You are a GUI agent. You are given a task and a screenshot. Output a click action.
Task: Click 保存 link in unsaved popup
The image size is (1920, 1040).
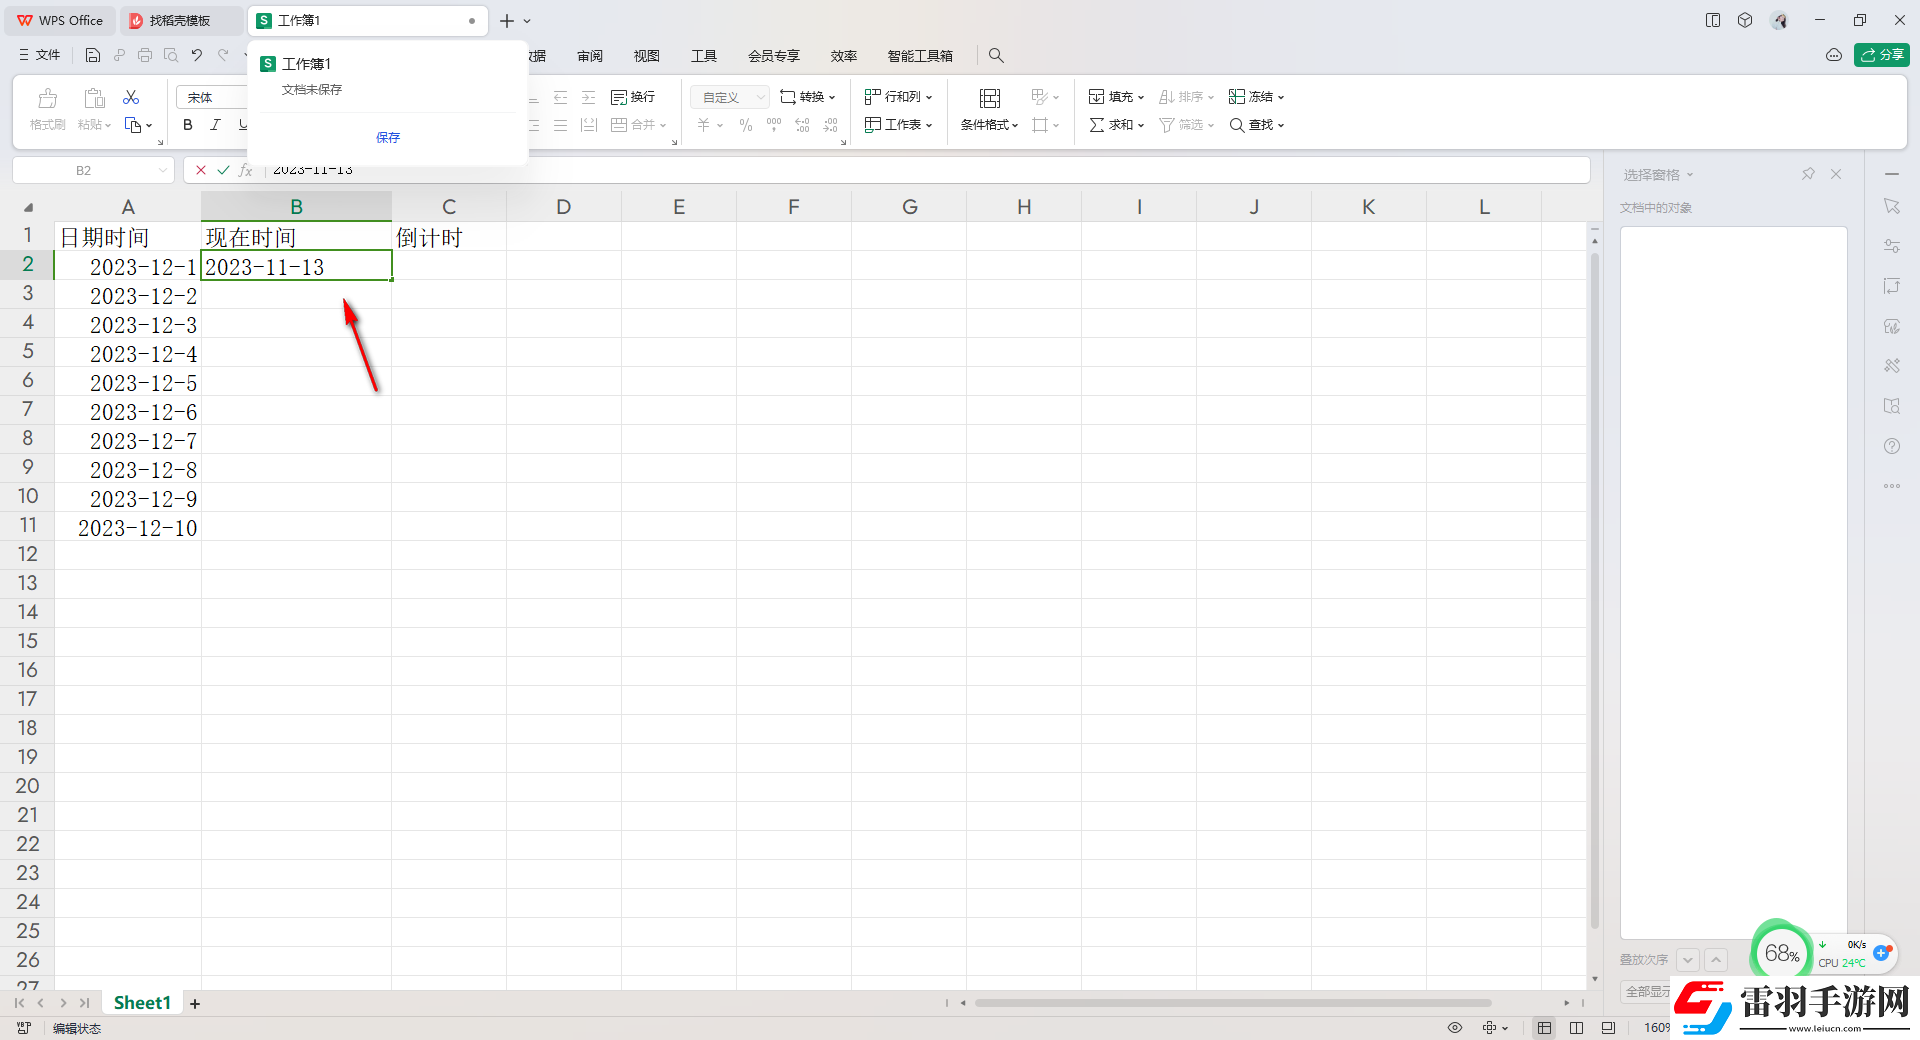[x=388, y=138]
